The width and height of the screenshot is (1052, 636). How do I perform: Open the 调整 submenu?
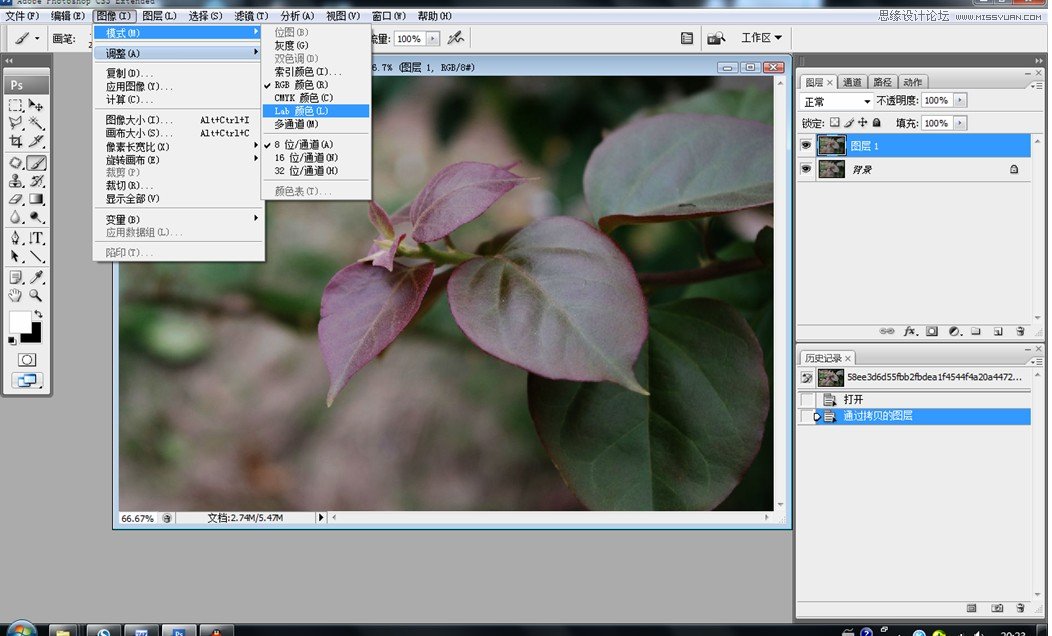(x=178, y=53)
